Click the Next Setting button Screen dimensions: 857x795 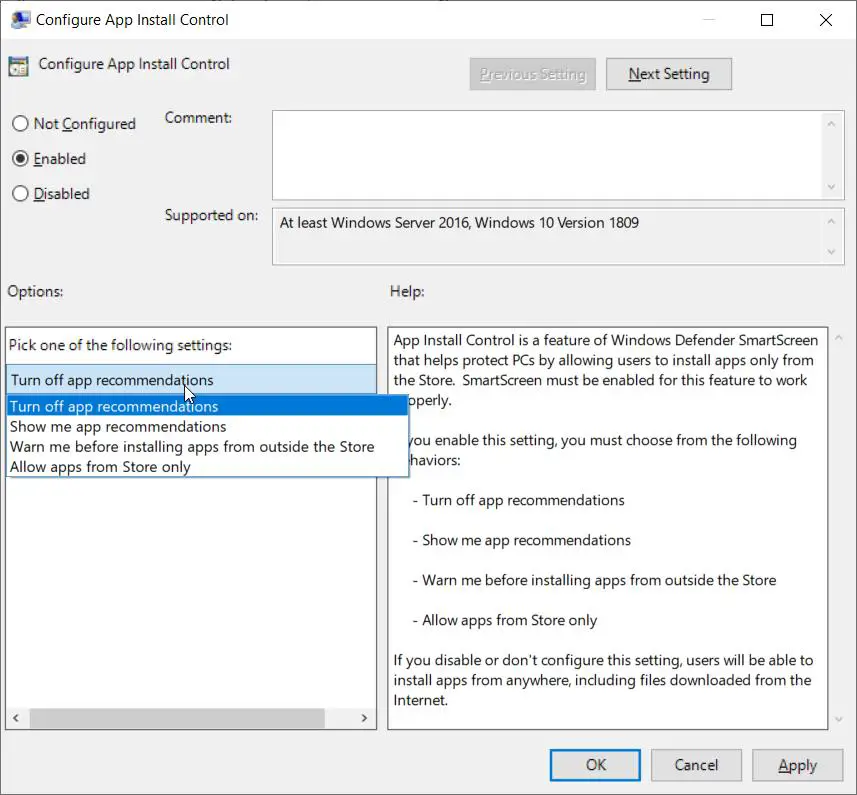click(668, 74)
